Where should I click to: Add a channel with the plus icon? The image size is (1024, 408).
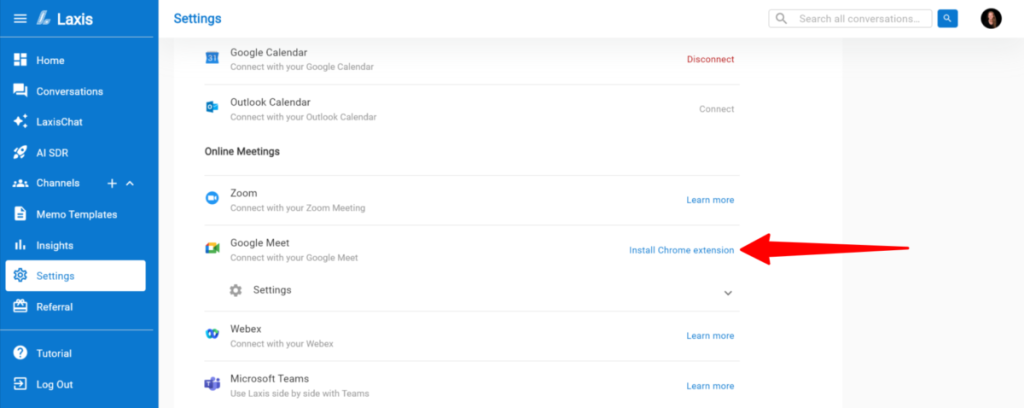click(x=112, y=183)
